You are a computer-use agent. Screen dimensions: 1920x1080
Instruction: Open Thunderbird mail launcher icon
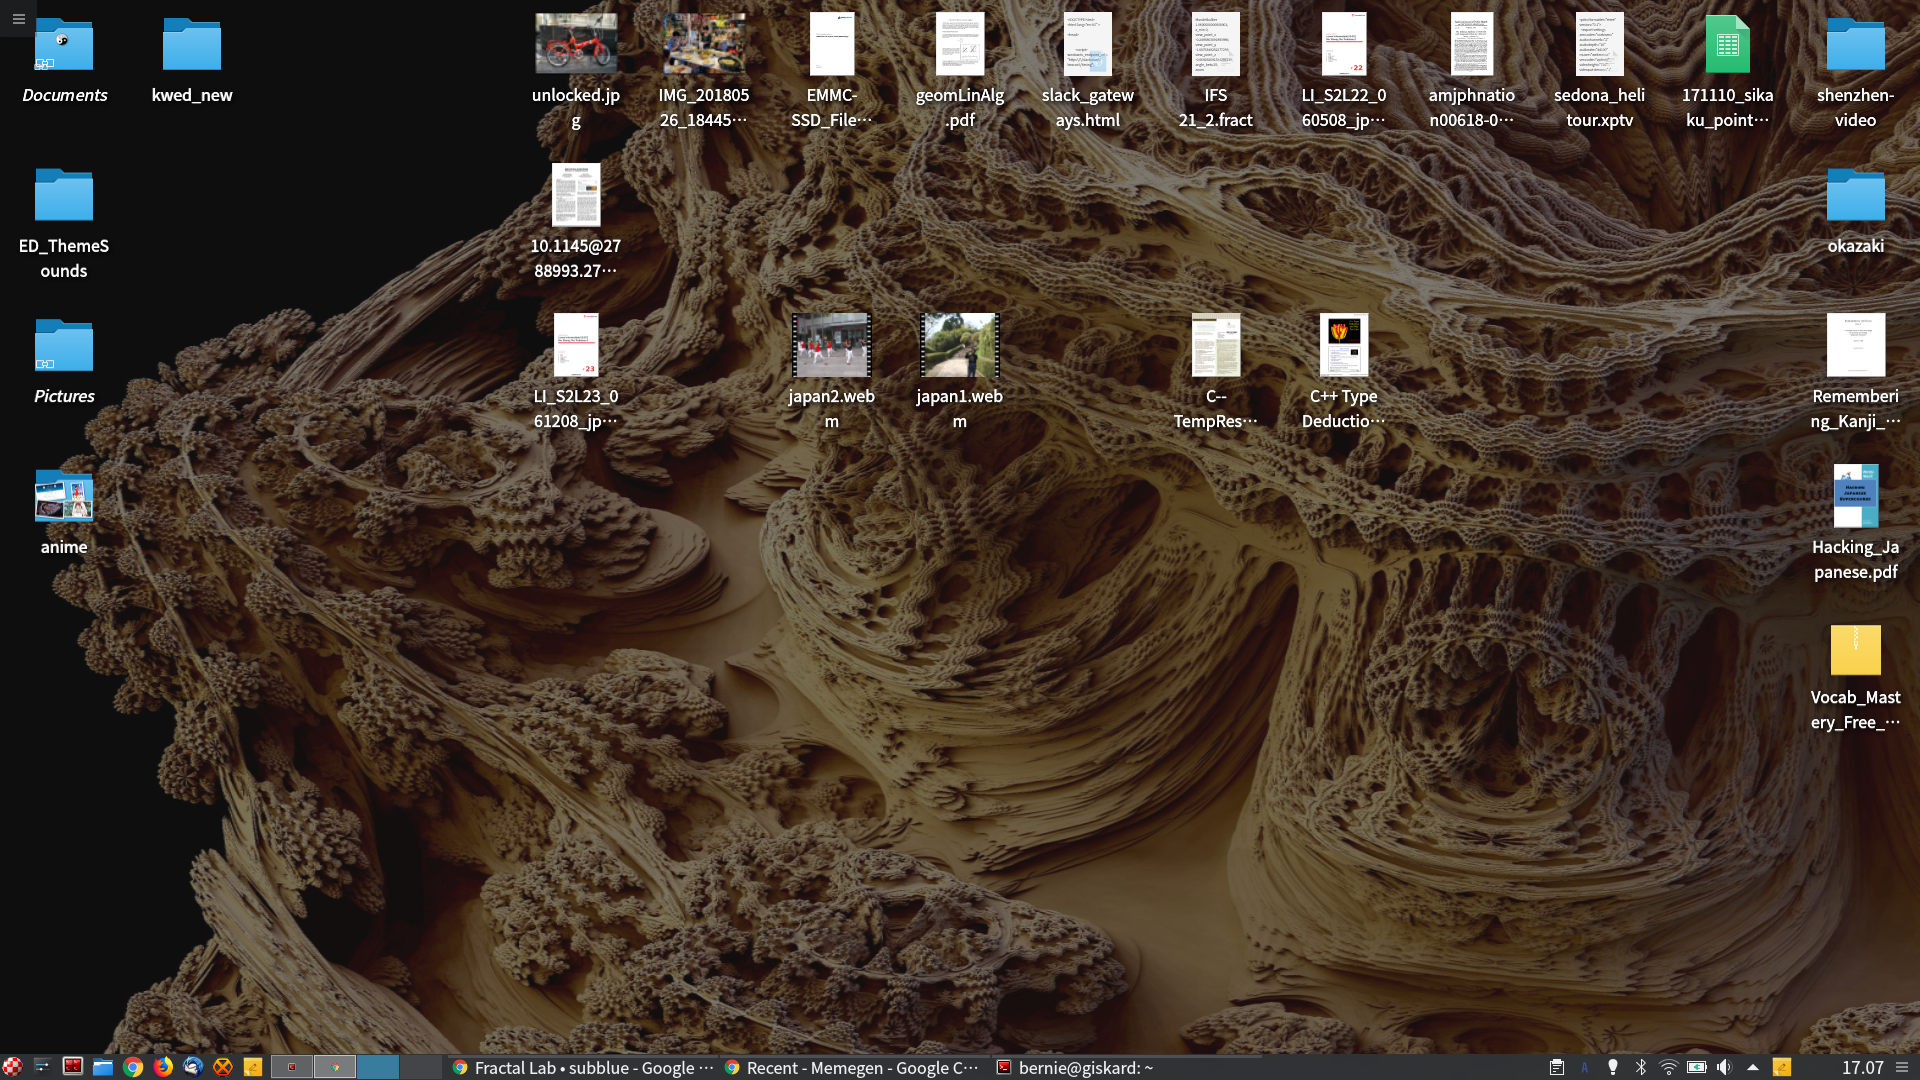[x=193, y=1067]
